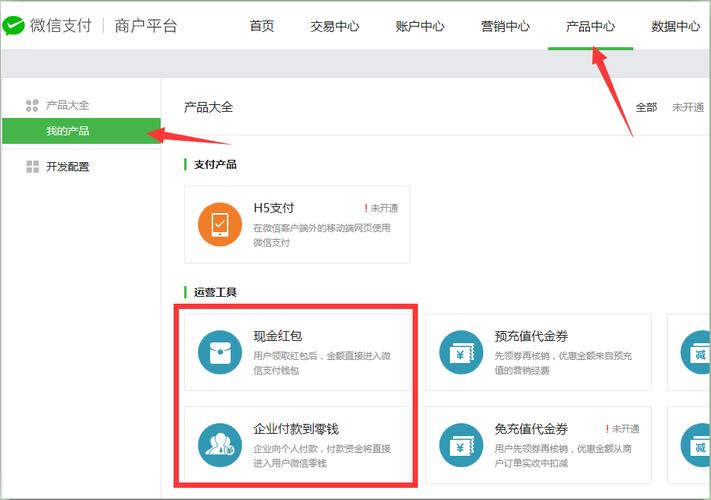The height and width of the screenshot is (500, 711).
Task: Filter products by 全部
Action: click(x=646, y=107)
